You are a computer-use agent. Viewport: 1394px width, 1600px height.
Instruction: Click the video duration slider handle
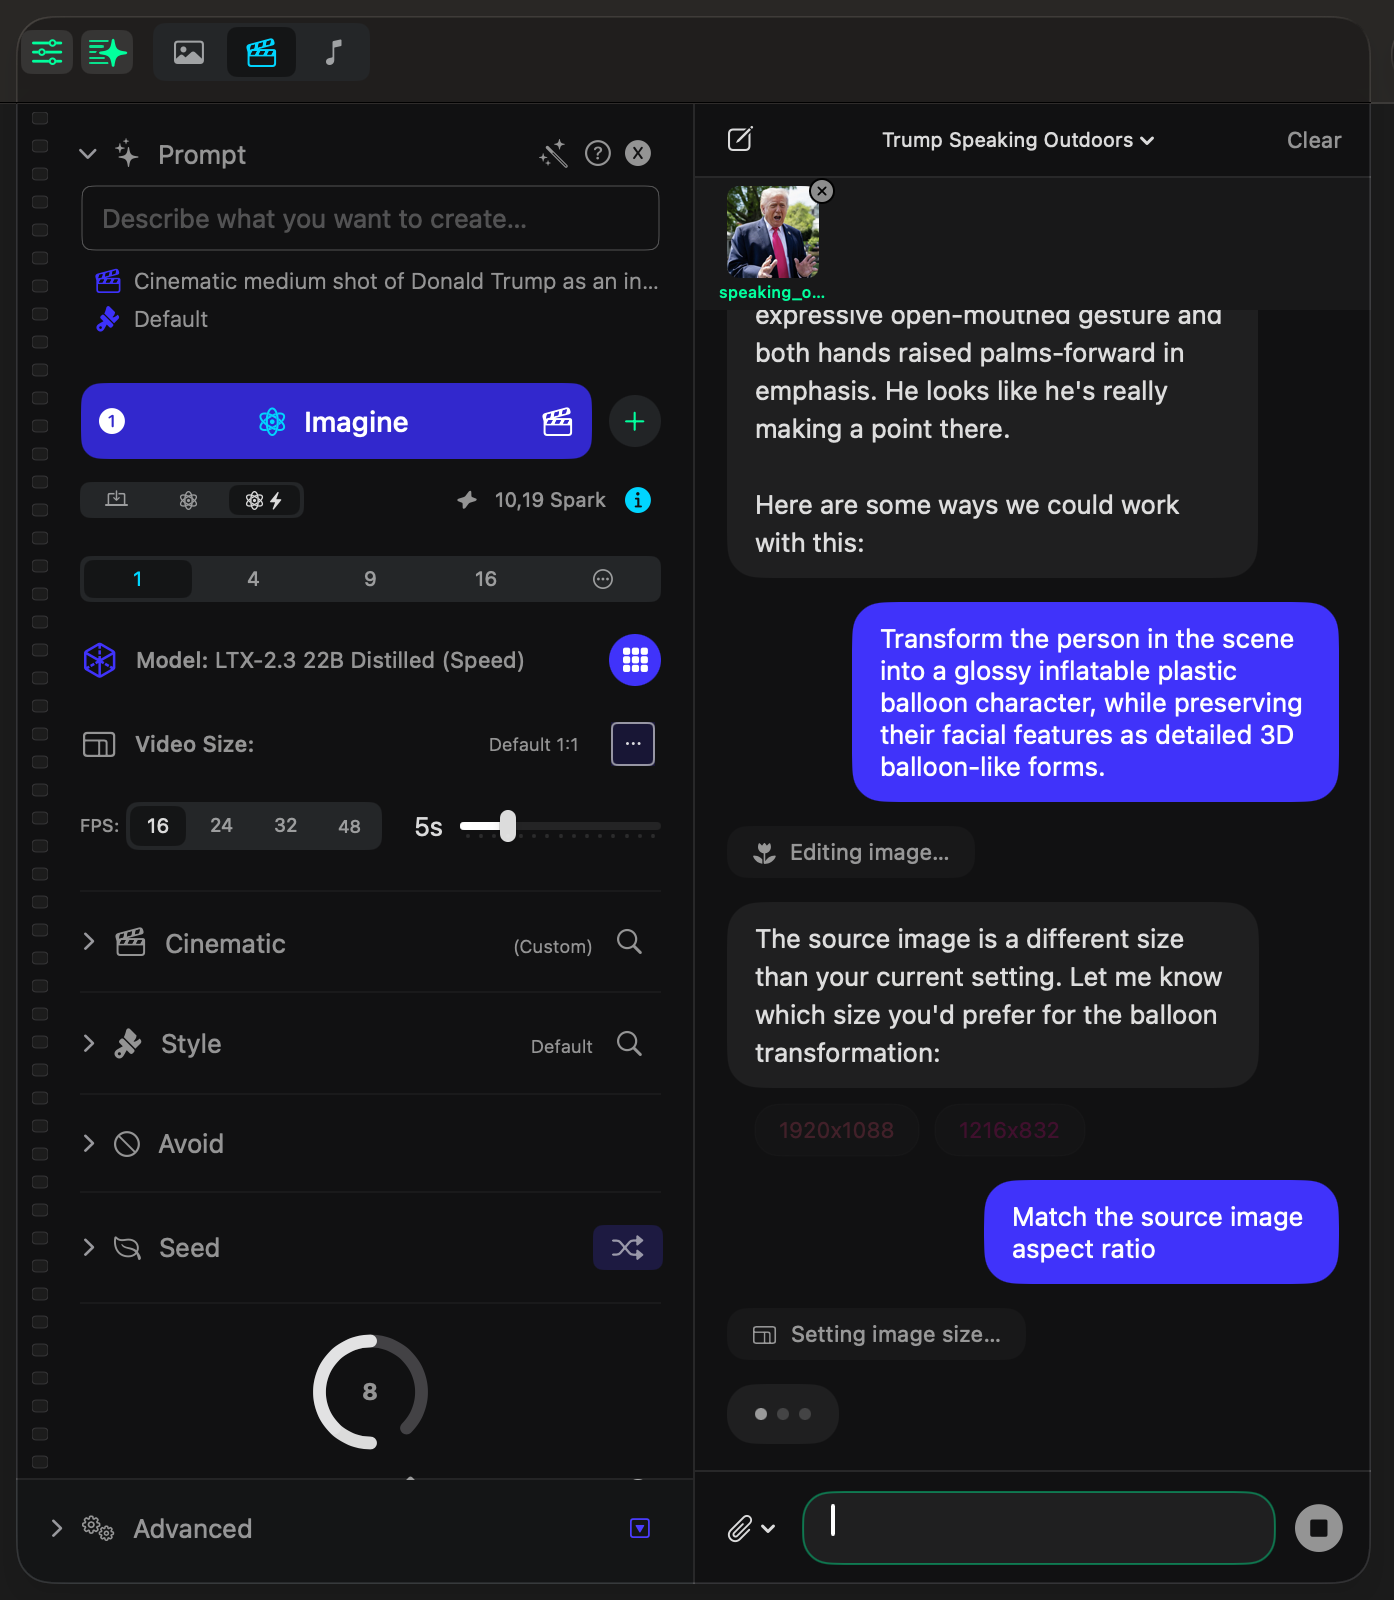[508, 826]
